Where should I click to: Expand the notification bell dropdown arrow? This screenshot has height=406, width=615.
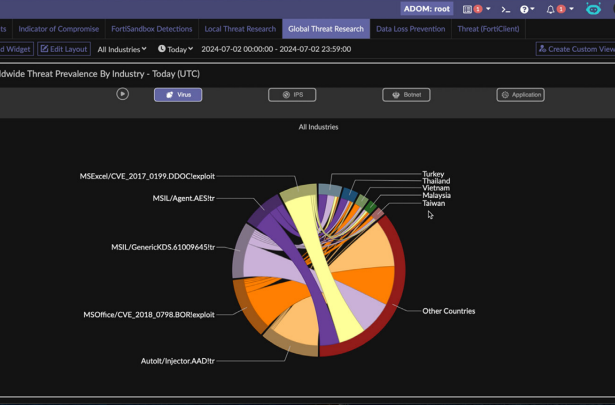[572, 9]
